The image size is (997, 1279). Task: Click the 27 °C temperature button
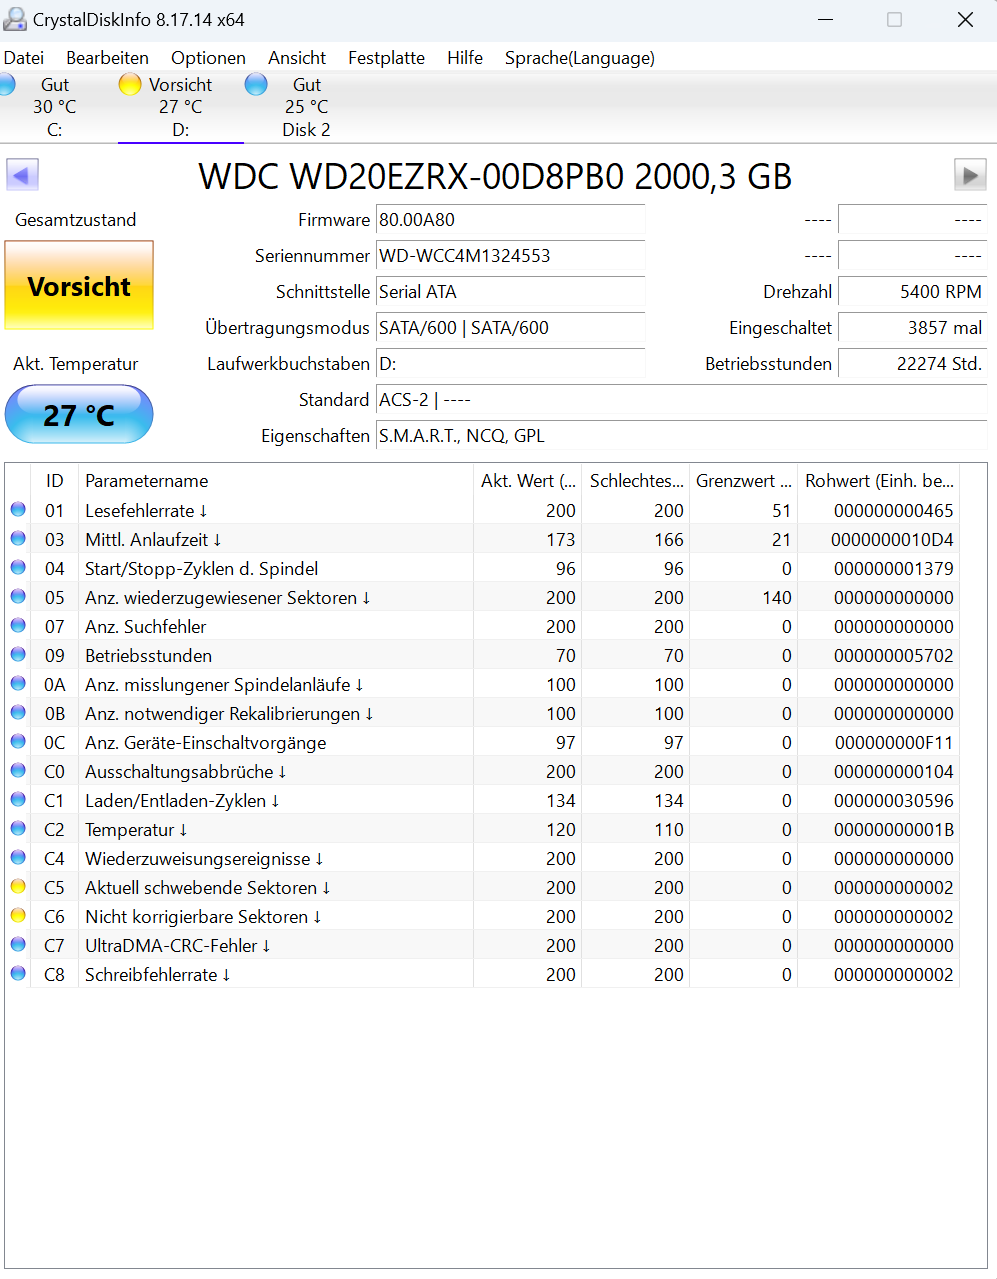point(79,414)
